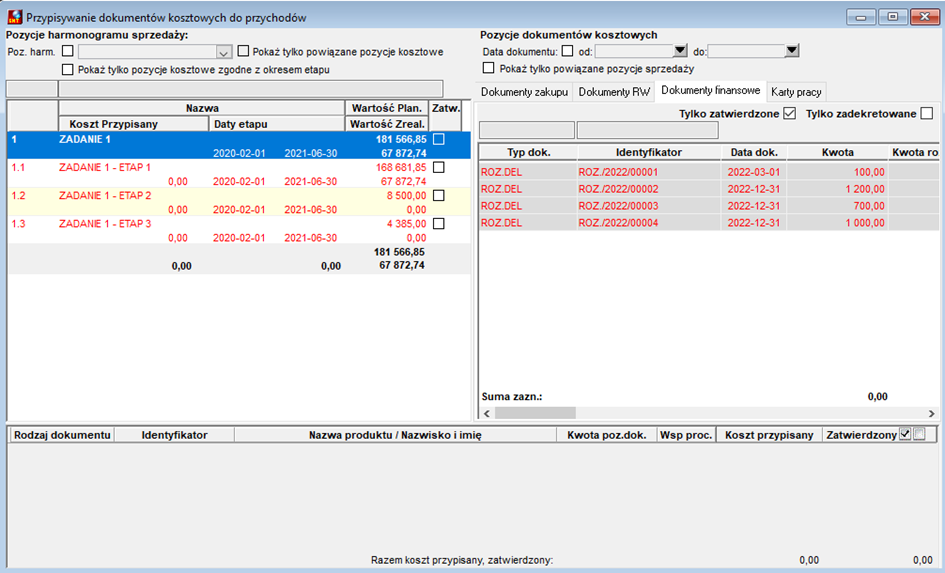Click the Nazwa produktu / Nazwisko i imię header
This screenshot has width=945, height=573.
(395, 435)
